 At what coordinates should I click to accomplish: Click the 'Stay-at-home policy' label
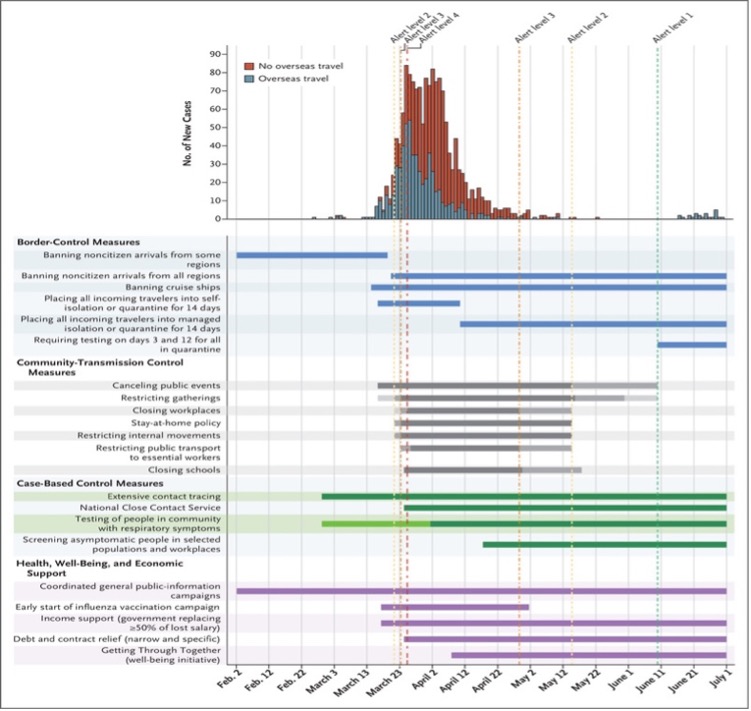[176, 423]
